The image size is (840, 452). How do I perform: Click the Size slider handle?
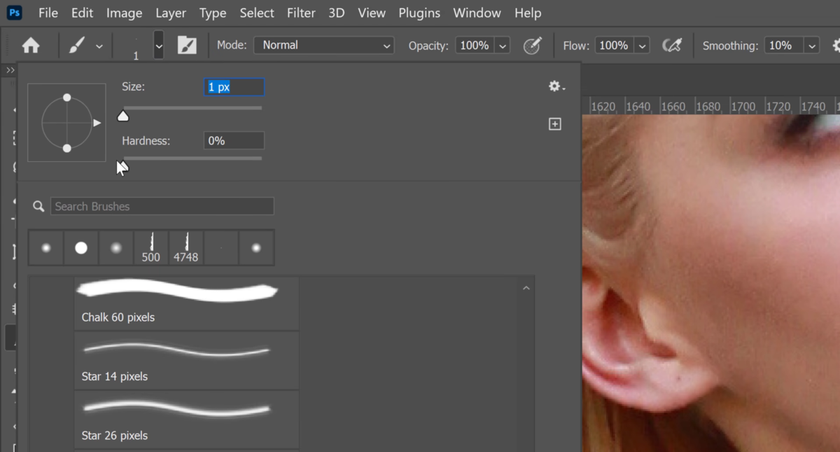[x=123, y=116]
